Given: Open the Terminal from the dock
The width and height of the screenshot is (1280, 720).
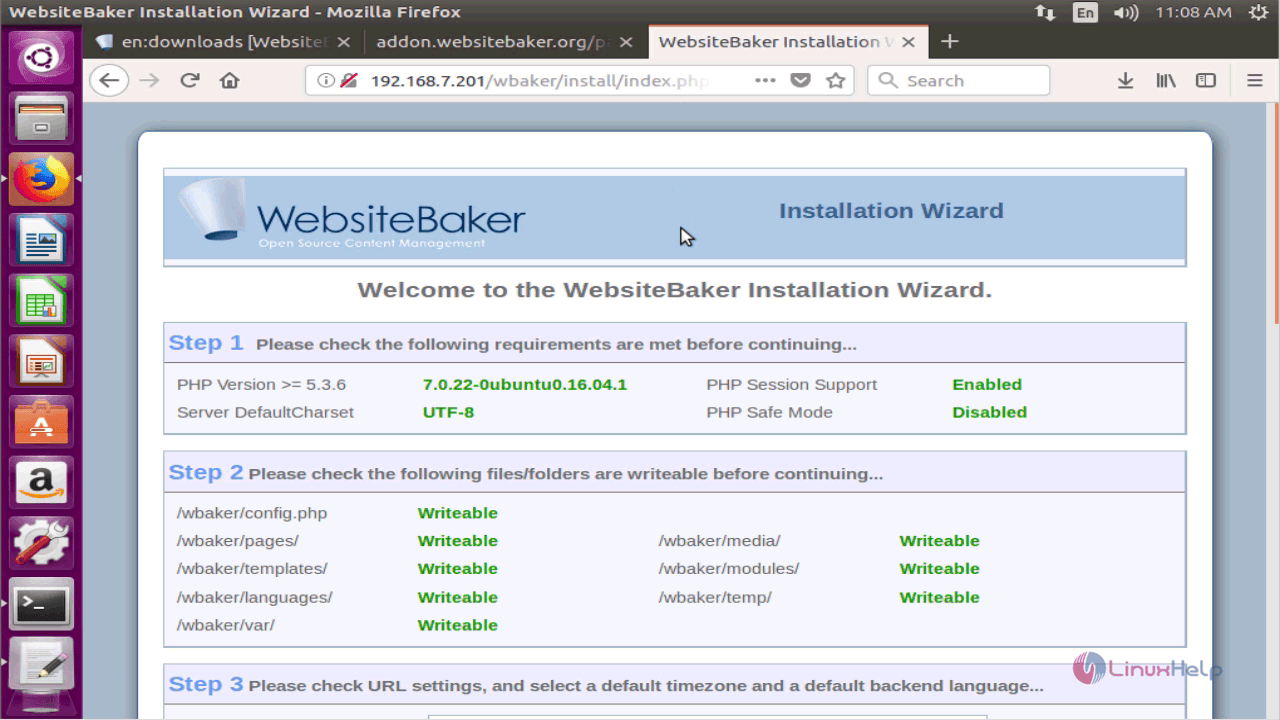Looking at the screenshot, I should point(41,605).
